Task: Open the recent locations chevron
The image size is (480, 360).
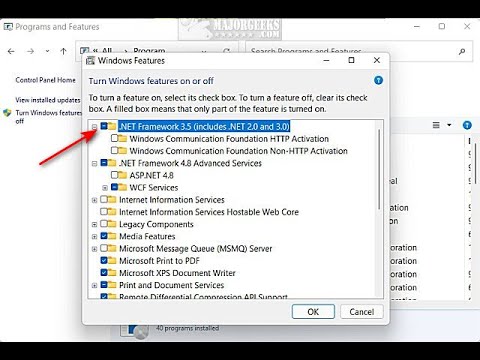Action: [47, 51]
